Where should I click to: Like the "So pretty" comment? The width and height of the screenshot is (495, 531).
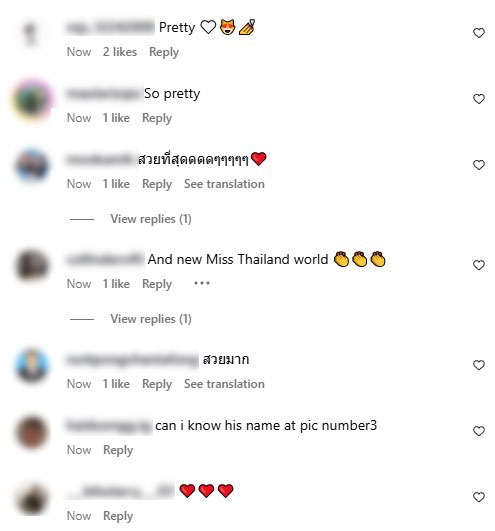(478, 99)
